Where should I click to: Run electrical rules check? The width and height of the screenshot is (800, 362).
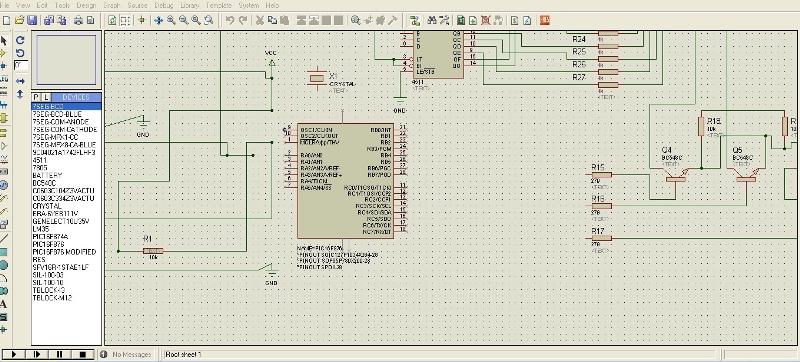coord(528,20)
